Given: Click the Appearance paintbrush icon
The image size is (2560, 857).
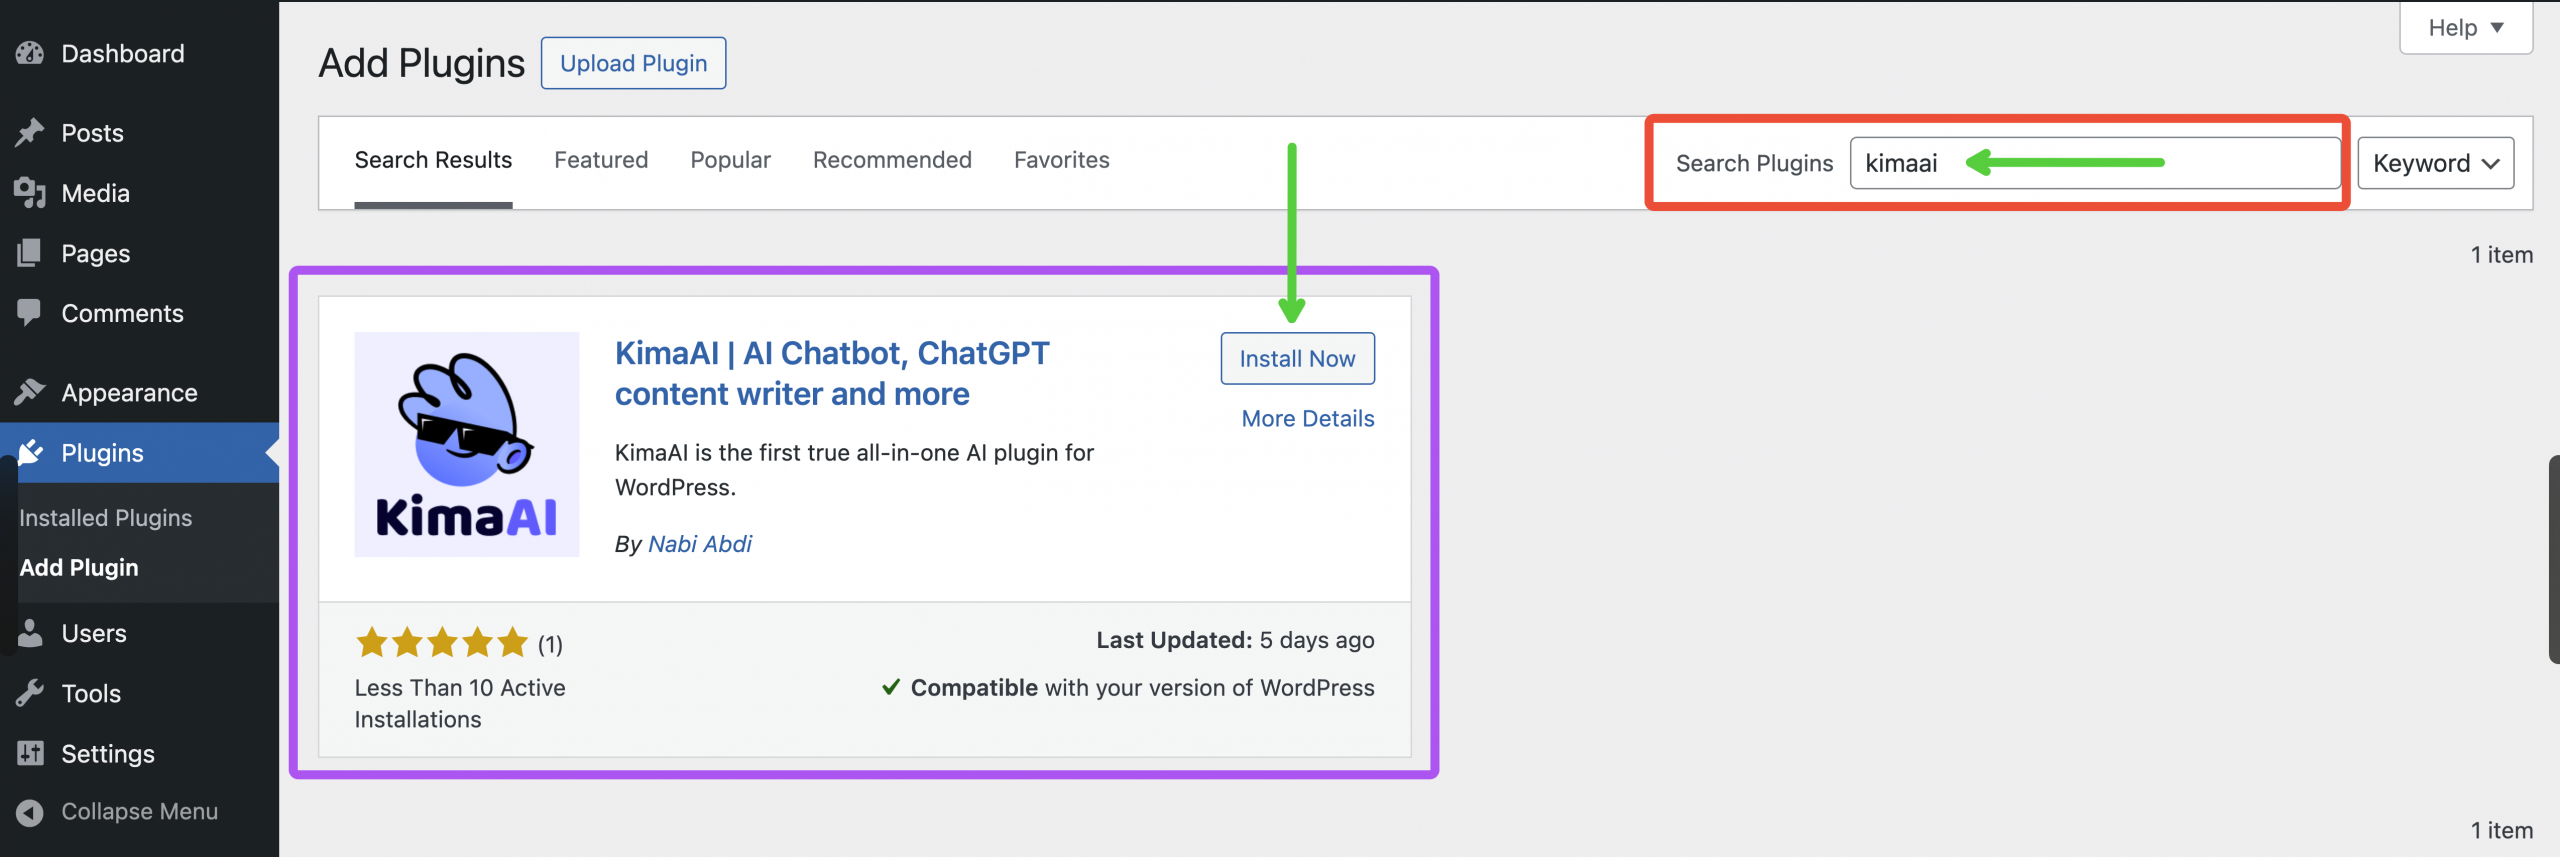Looking at the screenshot, I should [x=30, y=392].
